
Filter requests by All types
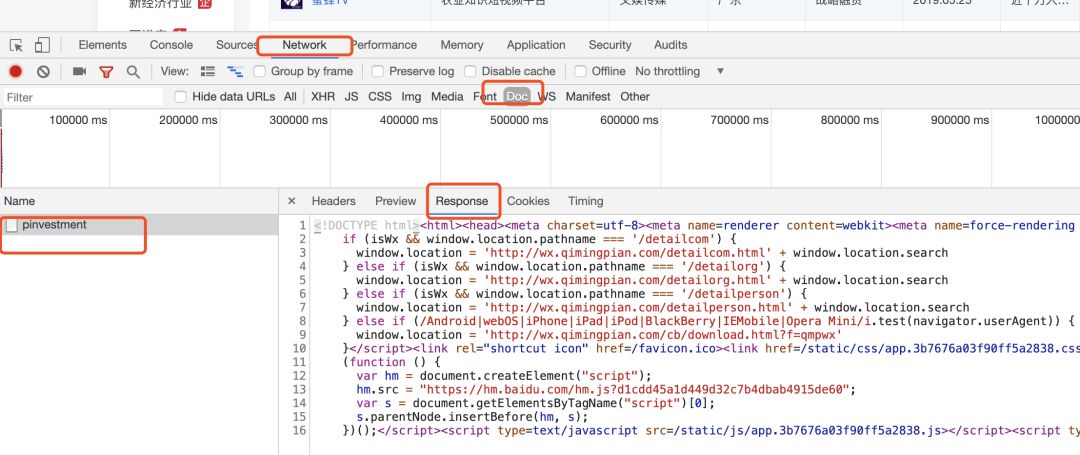click(x=290, y=96)
